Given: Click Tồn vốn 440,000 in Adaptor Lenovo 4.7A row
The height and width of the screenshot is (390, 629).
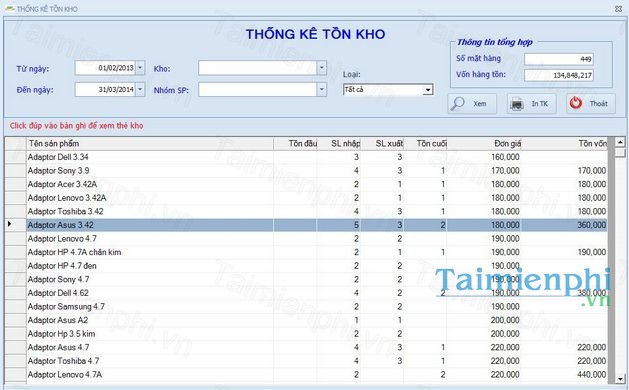Looking at the screenshot, I should click(592, 375).
